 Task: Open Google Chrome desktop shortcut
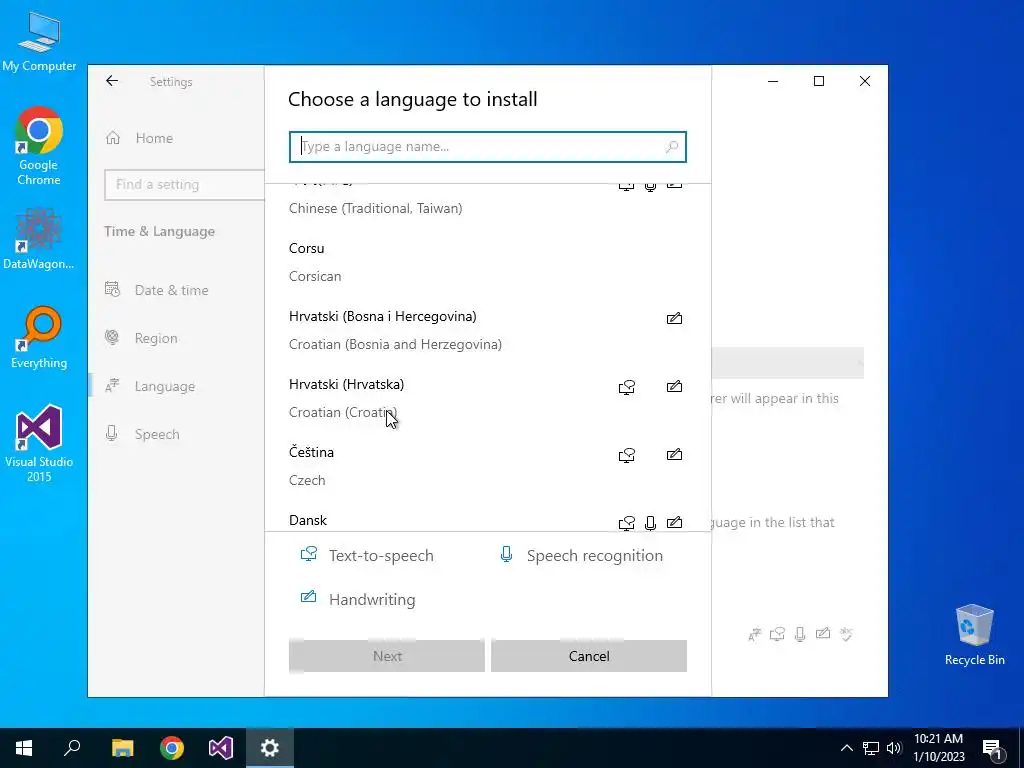coord(39,146)
